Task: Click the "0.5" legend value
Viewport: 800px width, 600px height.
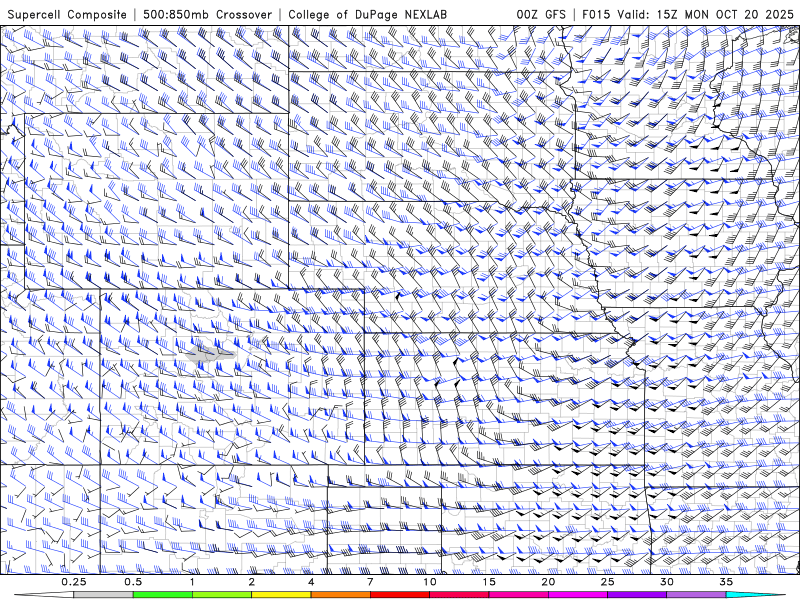Action: (x=133, y=582)
